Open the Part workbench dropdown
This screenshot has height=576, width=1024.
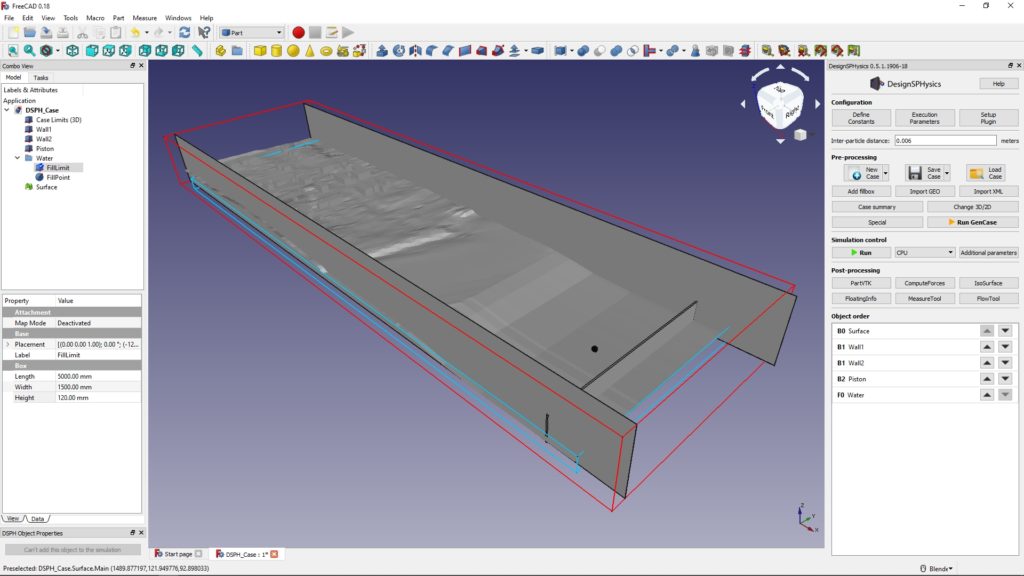(x=251, y=33)
